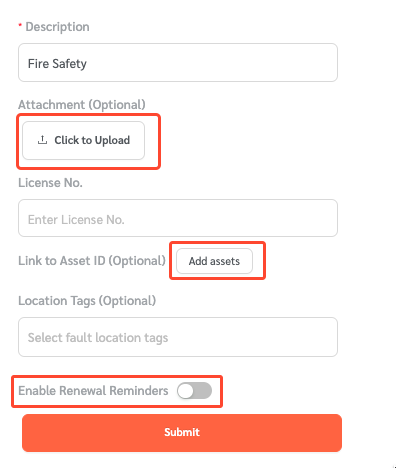Click the Add assets button

[x=214, y=261]
